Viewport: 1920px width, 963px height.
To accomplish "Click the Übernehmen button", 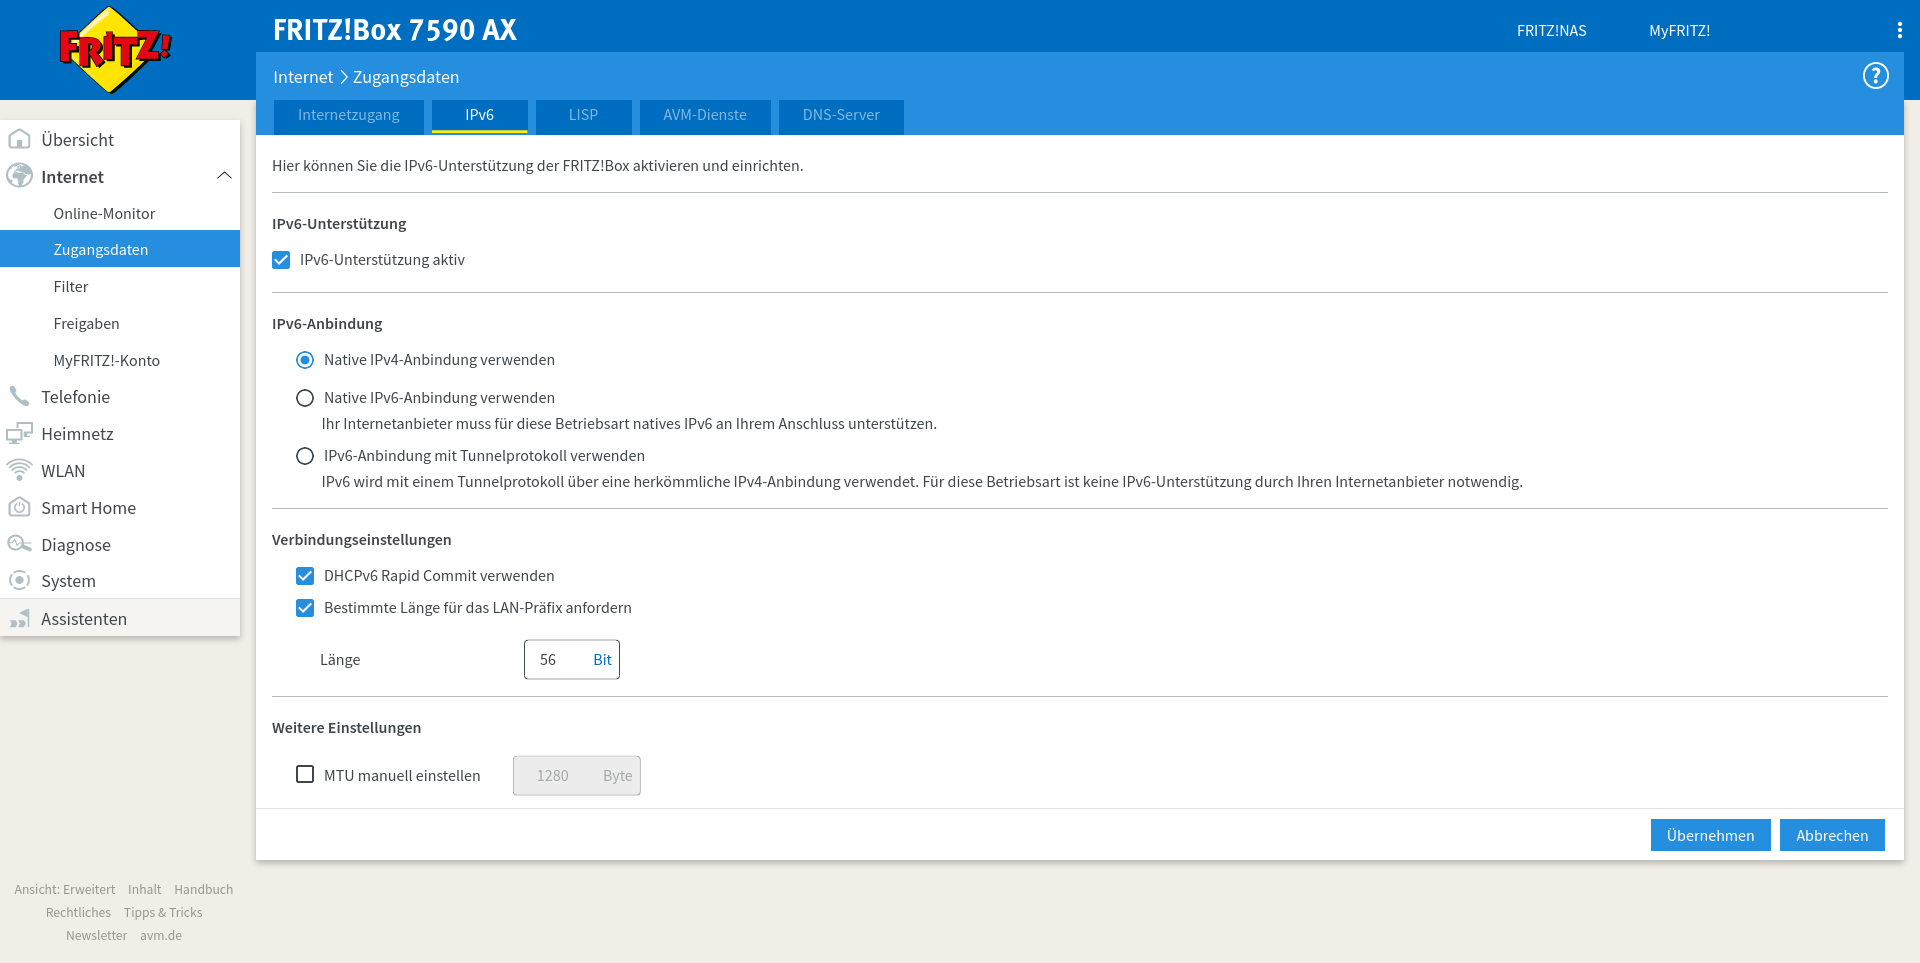I will pyautogui.click(x=1710, y=835).
